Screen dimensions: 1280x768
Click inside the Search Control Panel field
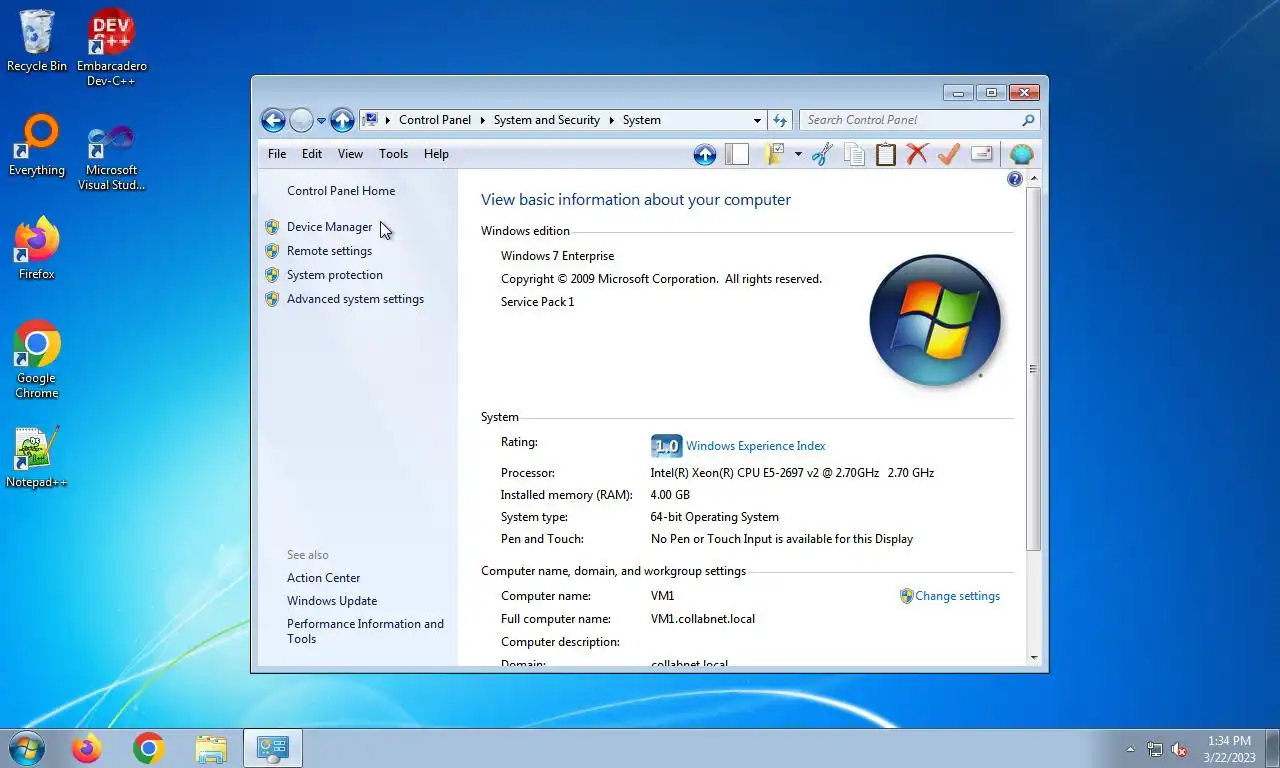pos(910,120)
